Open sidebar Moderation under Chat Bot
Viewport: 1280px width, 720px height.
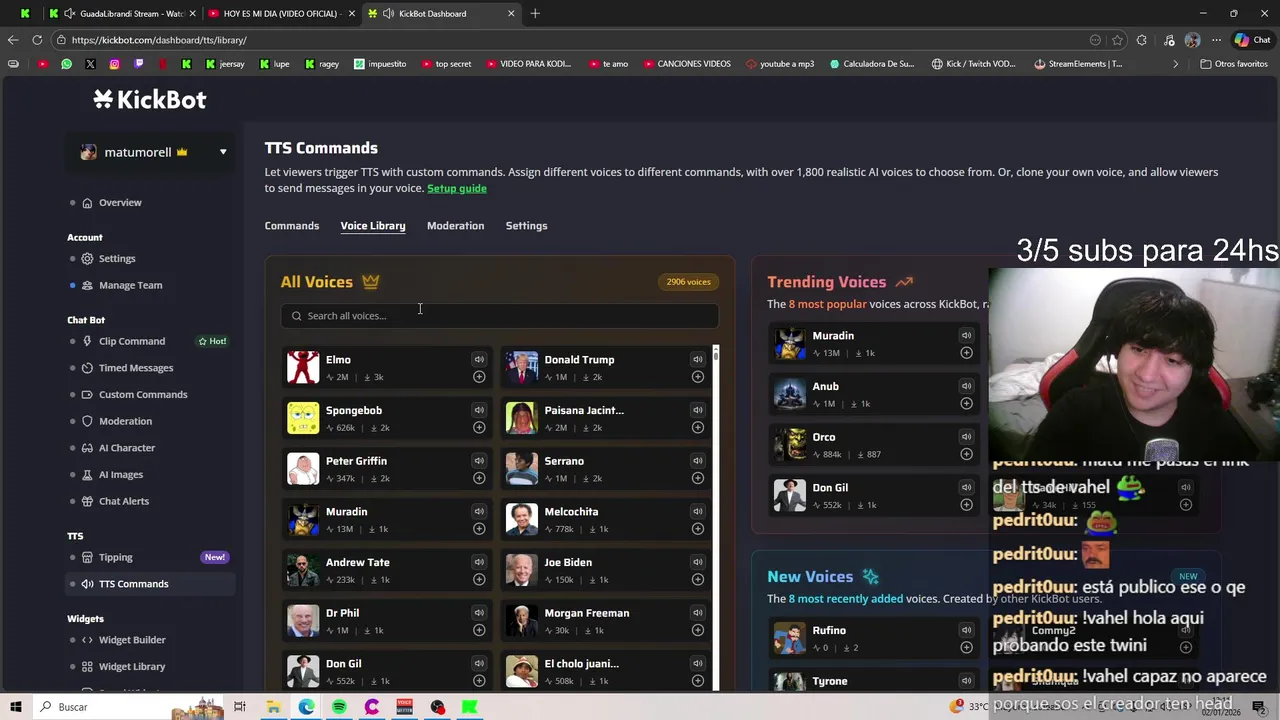(125, 421)
